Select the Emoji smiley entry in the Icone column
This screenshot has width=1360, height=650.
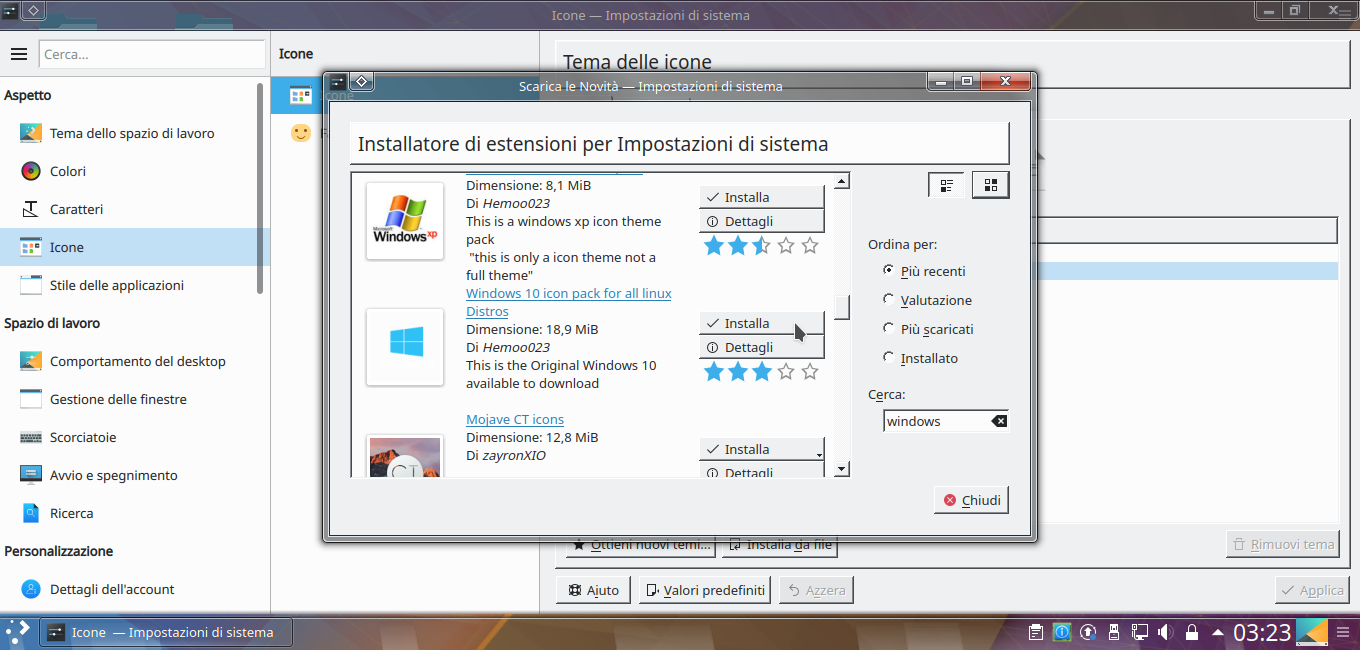coord(300,132)
